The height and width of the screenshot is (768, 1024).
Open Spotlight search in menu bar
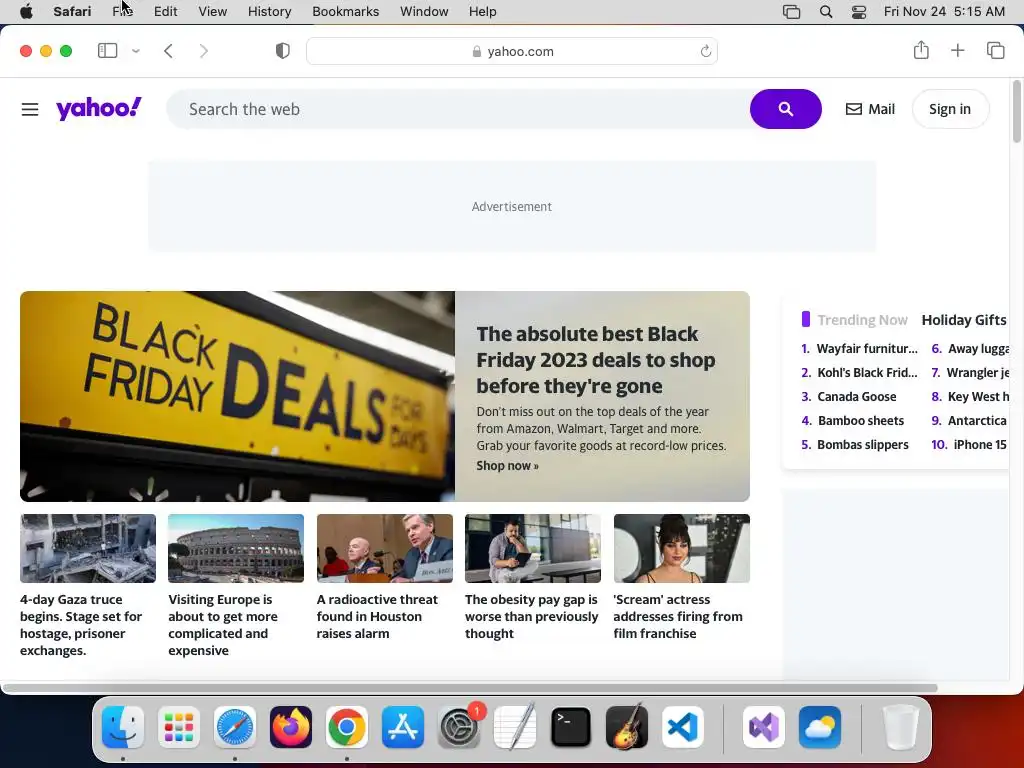tap(825, 12)
